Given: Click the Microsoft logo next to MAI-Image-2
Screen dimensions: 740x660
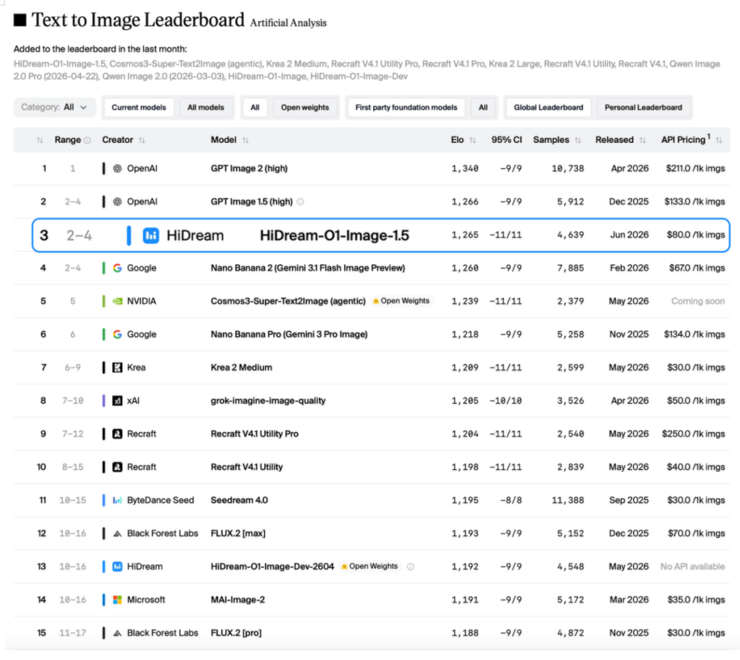Looking at the screenshot, I should click(118, 600).
